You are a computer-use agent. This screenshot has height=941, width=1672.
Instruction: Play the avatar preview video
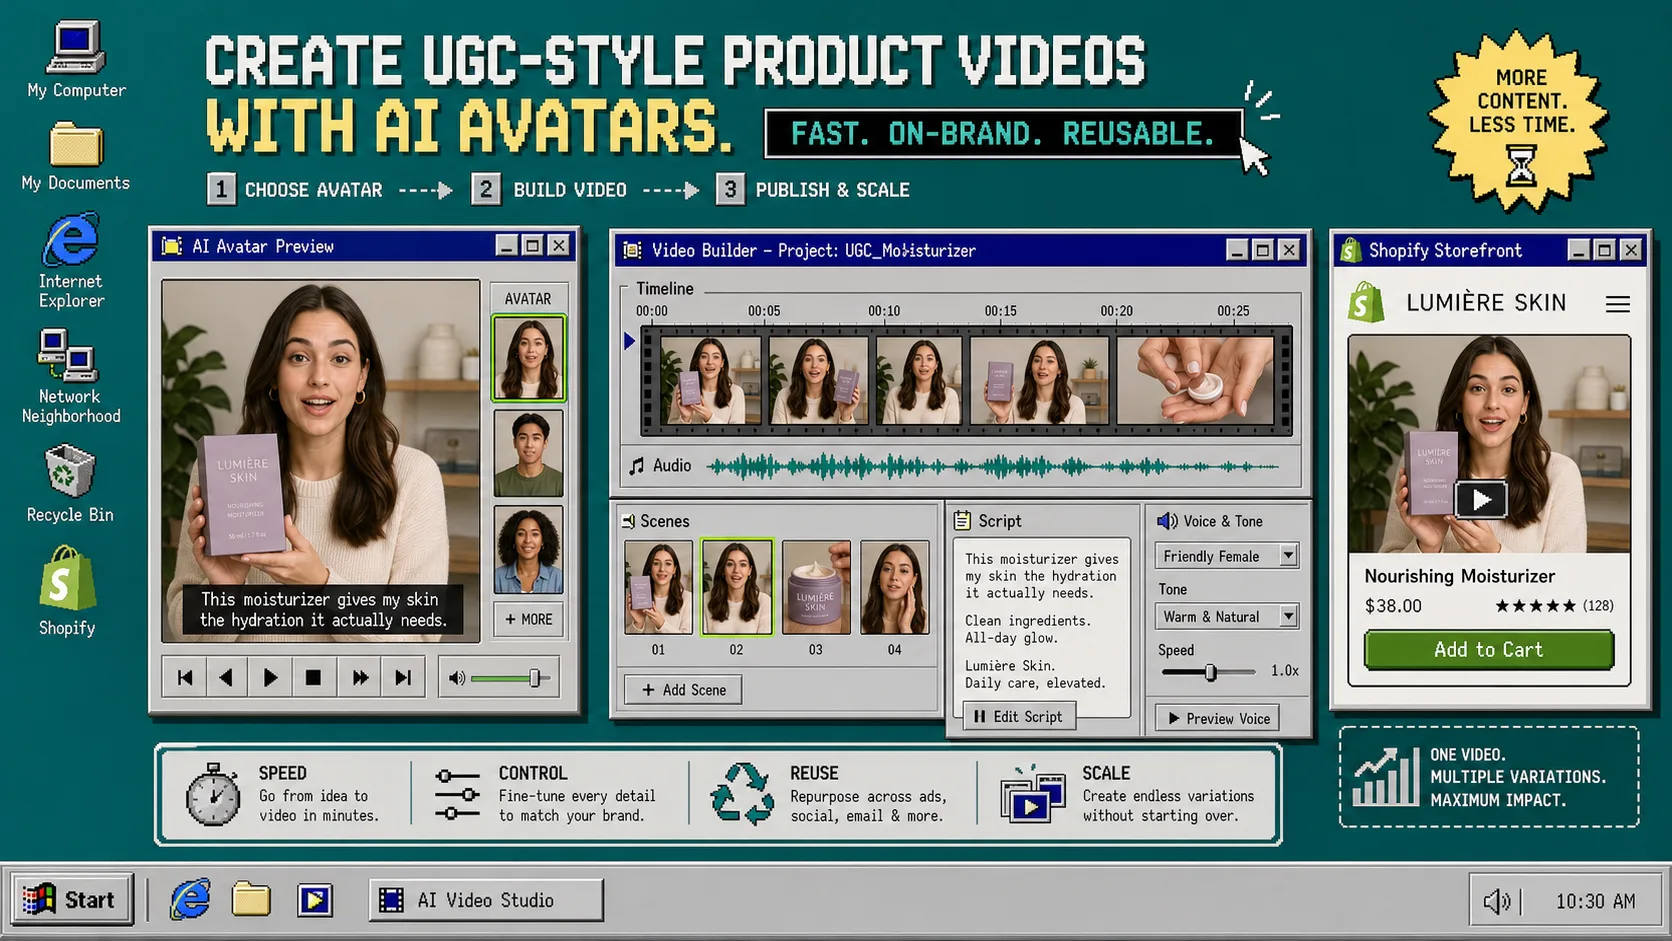tap(270, 678)
